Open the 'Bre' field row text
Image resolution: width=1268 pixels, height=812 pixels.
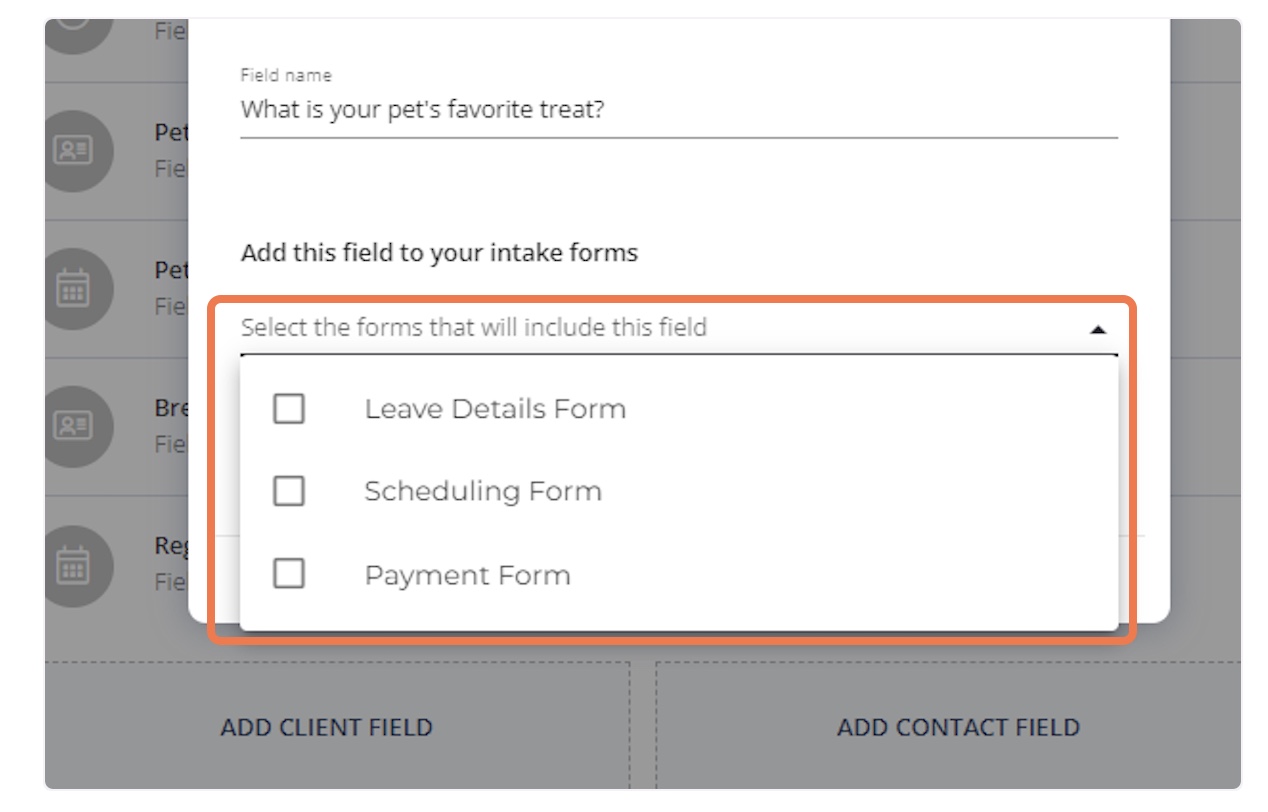pos(170,411)
